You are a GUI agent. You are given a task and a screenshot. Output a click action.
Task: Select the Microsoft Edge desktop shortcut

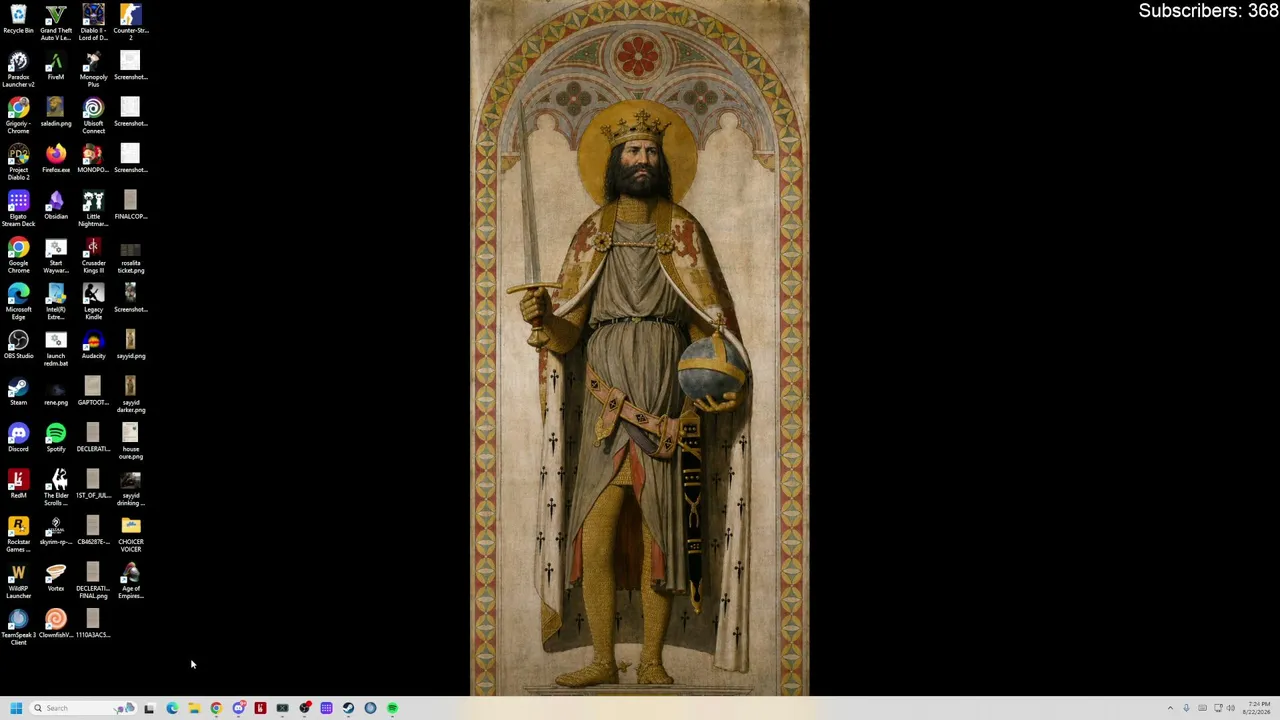[18, 302]
